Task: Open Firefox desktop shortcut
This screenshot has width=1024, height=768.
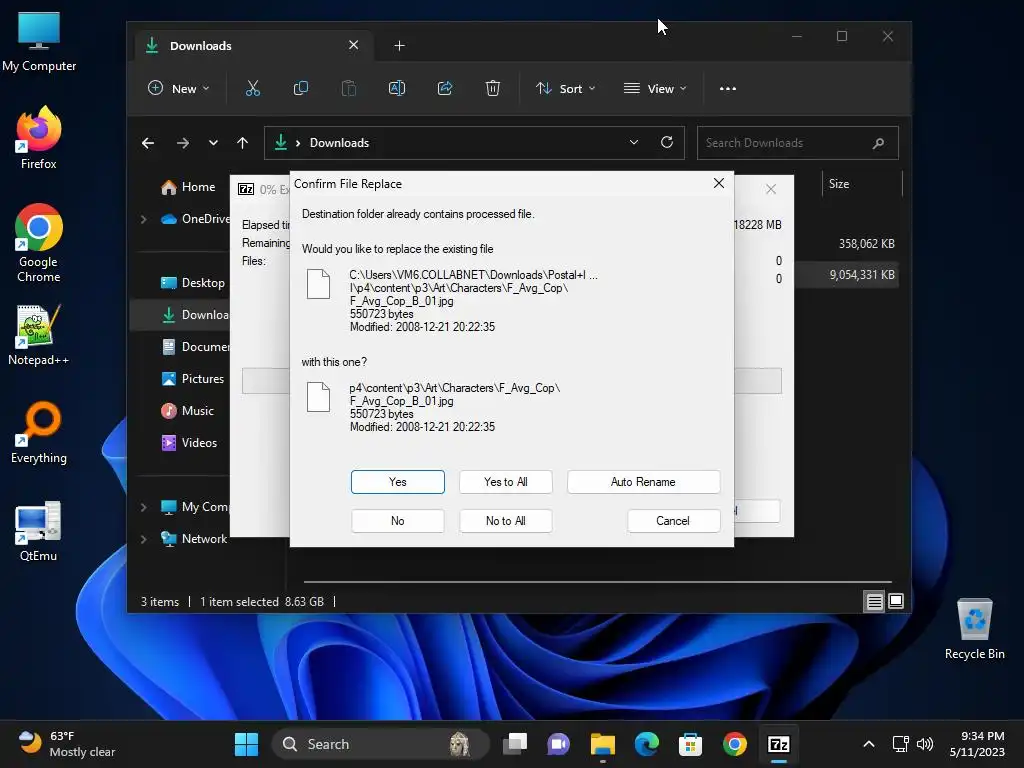Action: click(39, 138)
